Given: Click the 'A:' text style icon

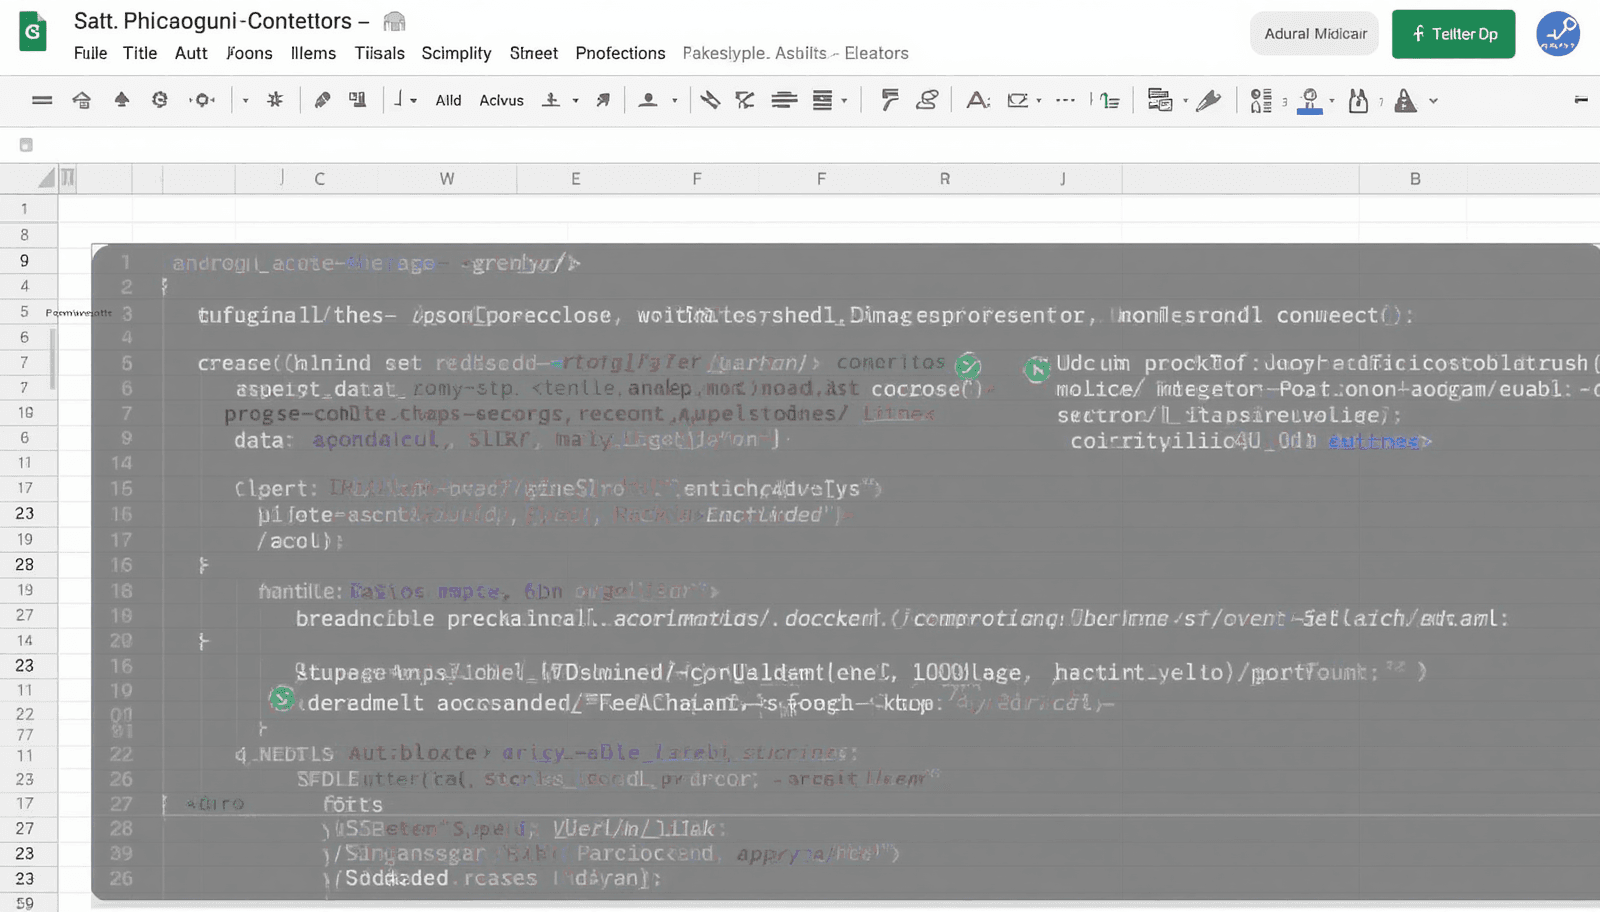Looking at the screenshot, I should (977, 100).
